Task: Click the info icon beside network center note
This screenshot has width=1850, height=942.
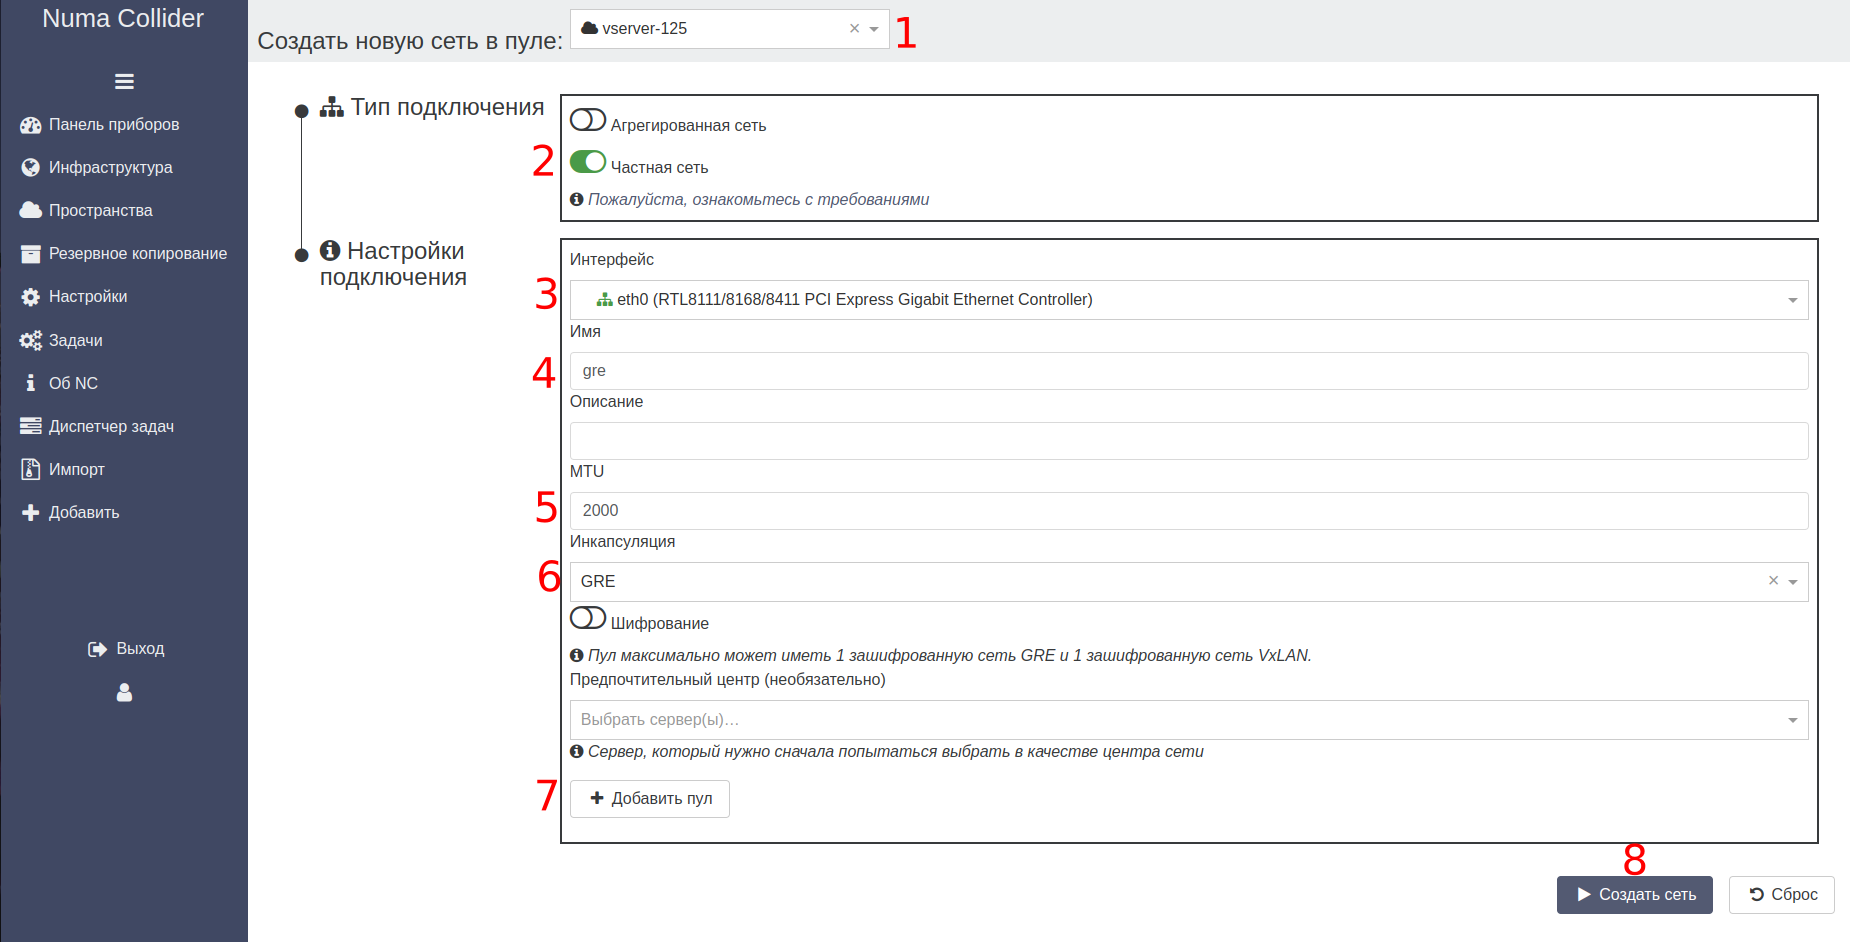Action: (x=577, y=751)
